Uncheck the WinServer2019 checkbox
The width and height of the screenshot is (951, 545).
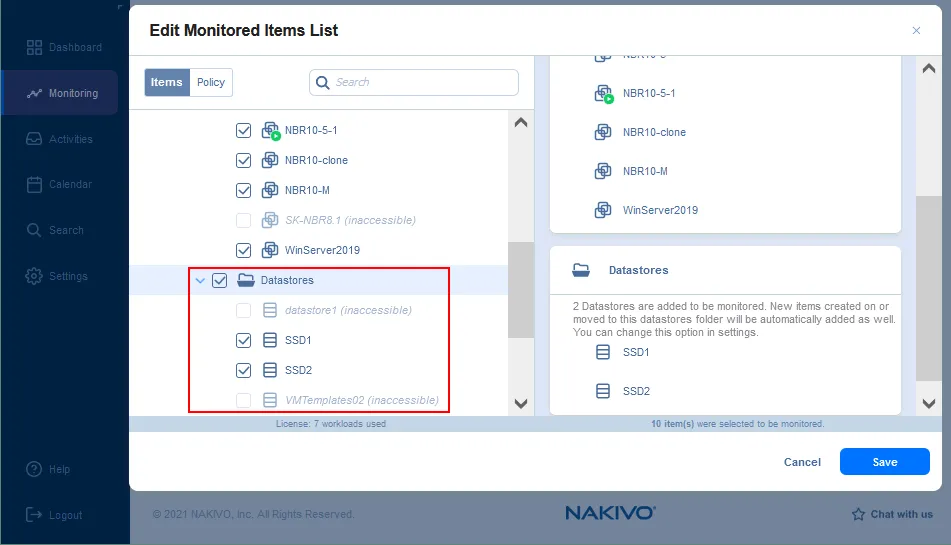[x=243, y=250]
